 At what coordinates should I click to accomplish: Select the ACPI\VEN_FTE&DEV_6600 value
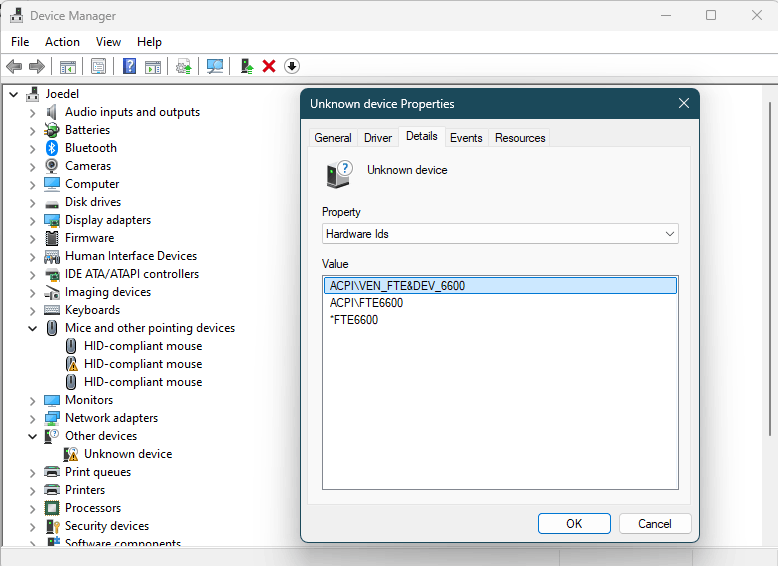(500, 286)
